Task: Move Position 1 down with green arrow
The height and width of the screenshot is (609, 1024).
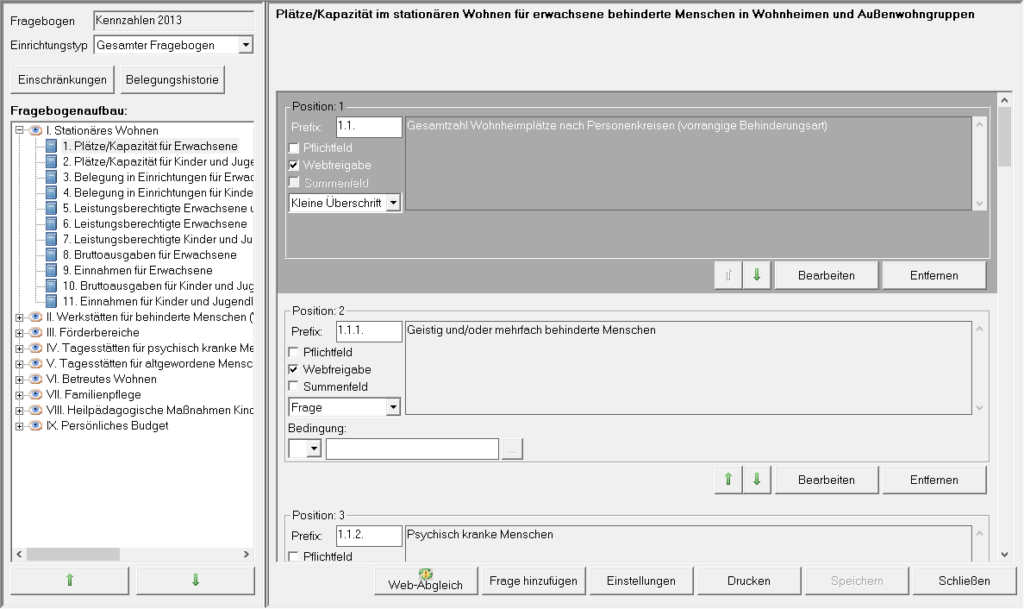Action: 756,275
